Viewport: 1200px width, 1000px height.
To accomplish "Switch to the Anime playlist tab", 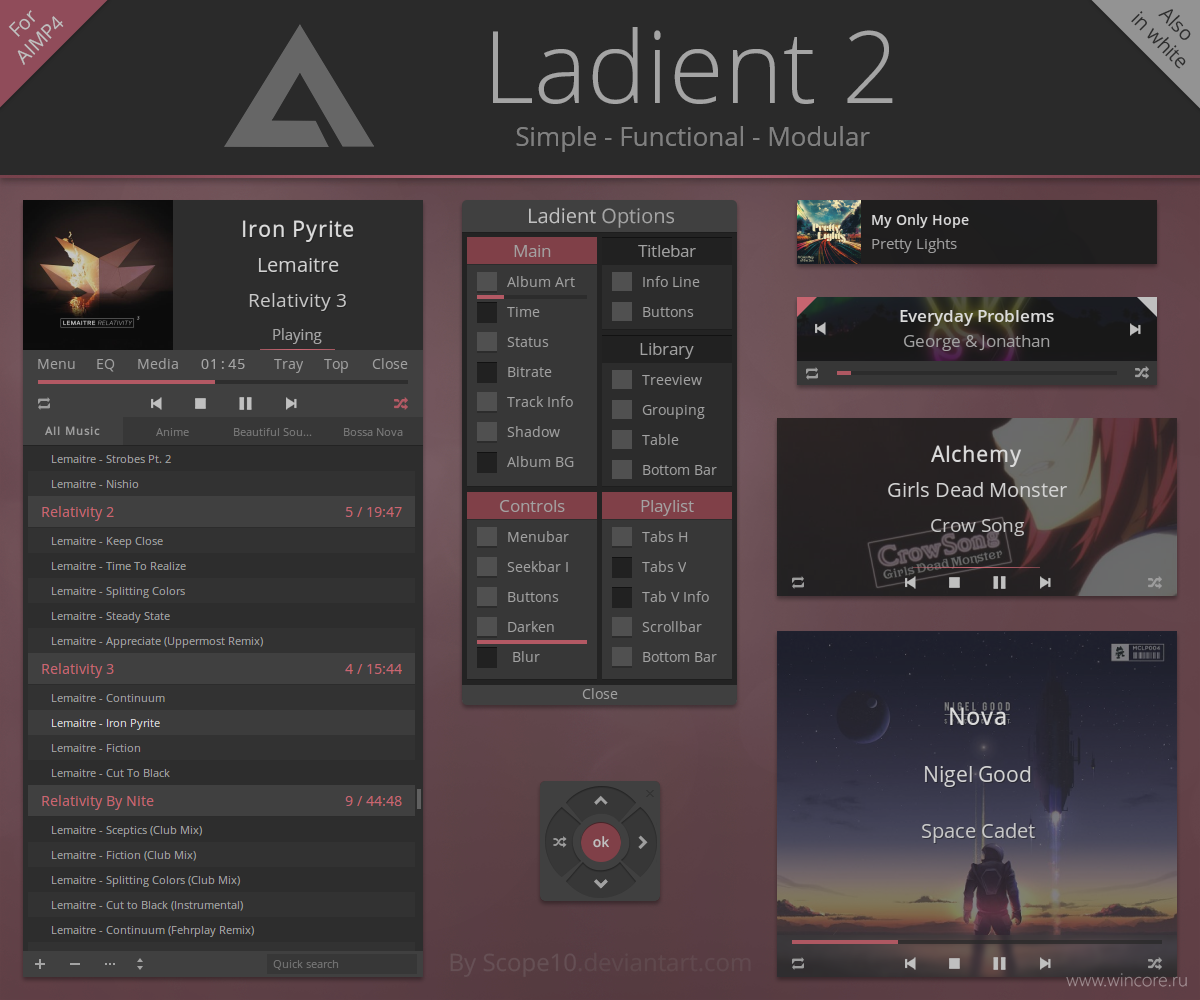I will (x=173, y=432).
